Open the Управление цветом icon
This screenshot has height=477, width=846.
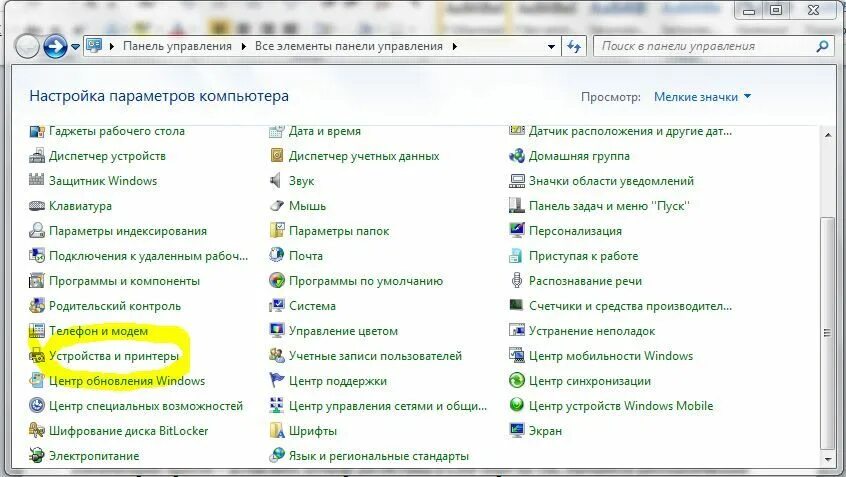(276, 331)
